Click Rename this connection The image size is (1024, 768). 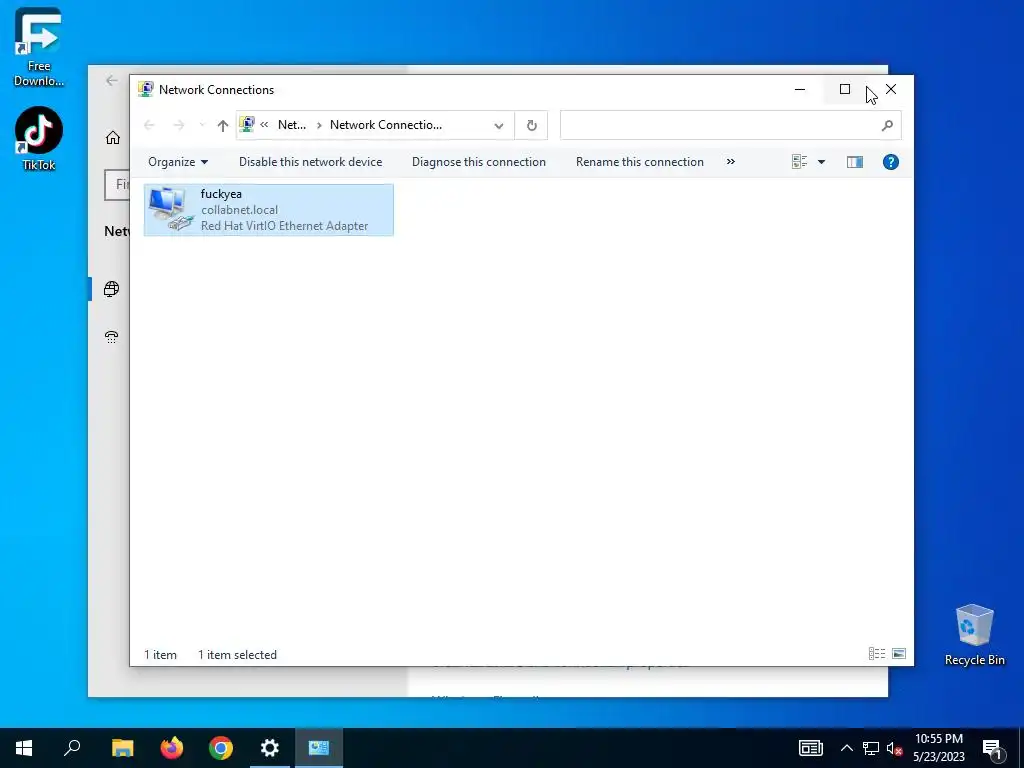(x=639, y=162)
